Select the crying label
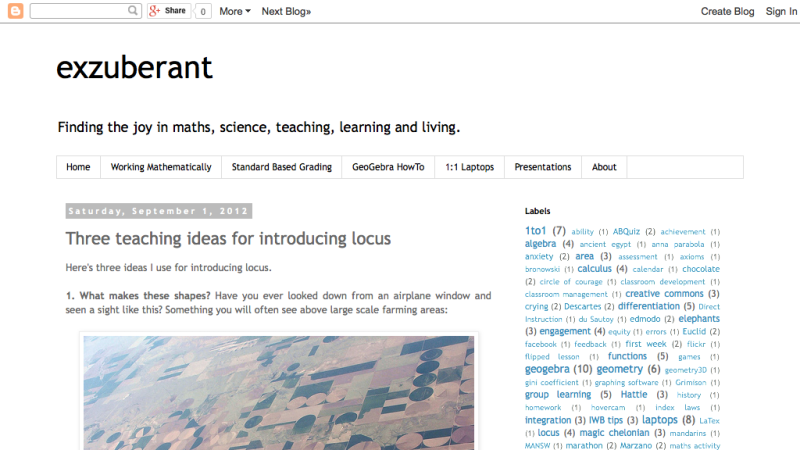Image resolution: width=800 pixels, height=450 pixels. tap(536, 307)
